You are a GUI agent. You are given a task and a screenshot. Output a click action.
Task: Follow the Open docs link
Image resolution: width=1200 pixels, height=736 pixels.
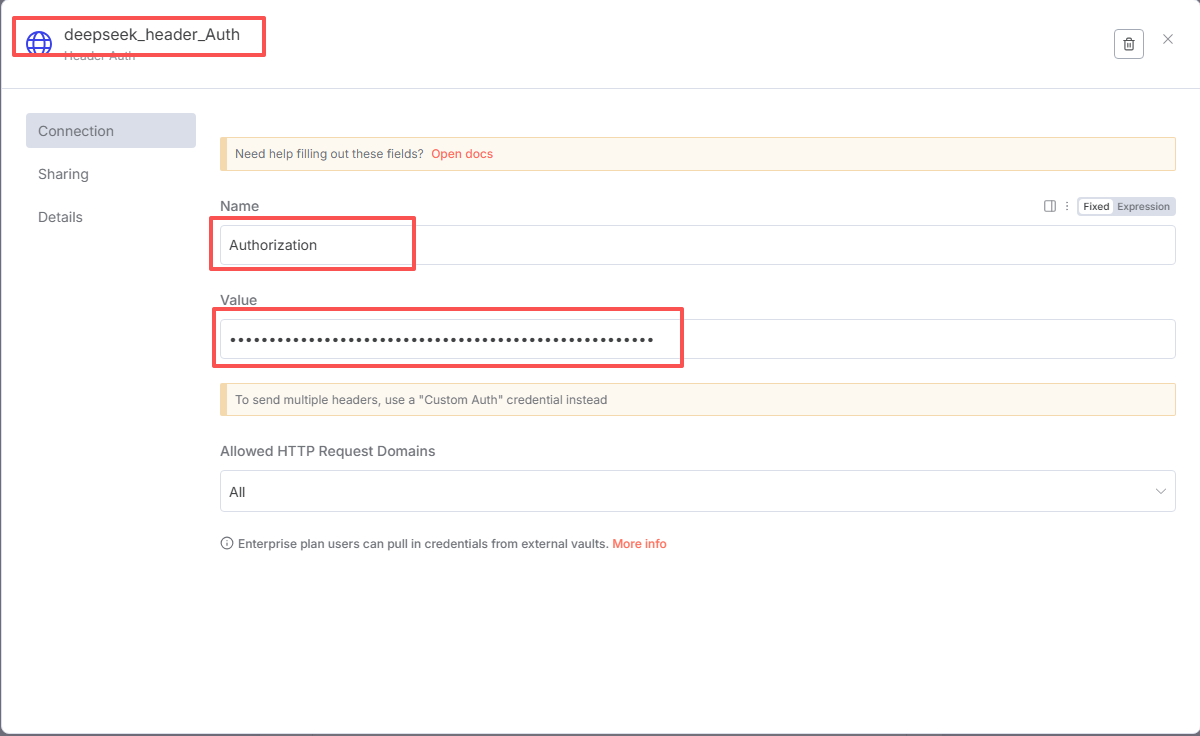462,154
